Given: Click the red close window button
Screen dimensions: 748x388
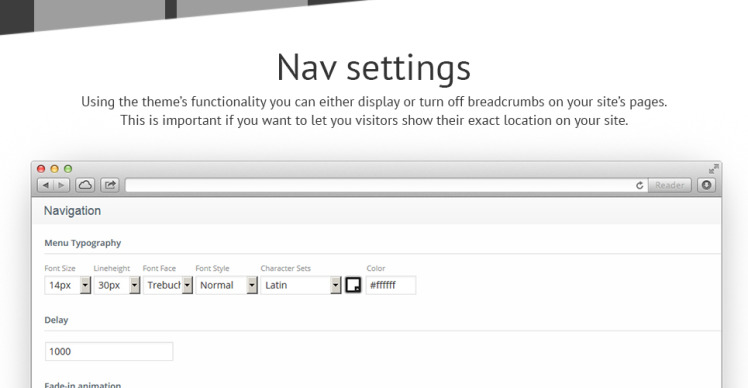Looking at the screenshot, I should [x=41, y=168].
